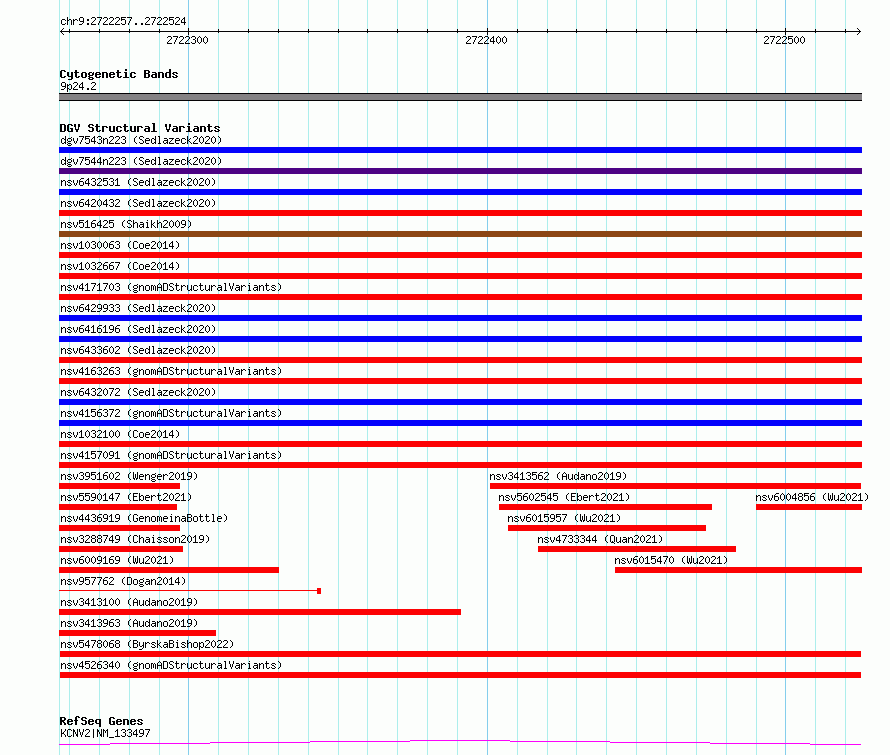Click the KCNV2|NM_133497 gene label
Screen dimensions: 890x755
(x=105, y=733)
